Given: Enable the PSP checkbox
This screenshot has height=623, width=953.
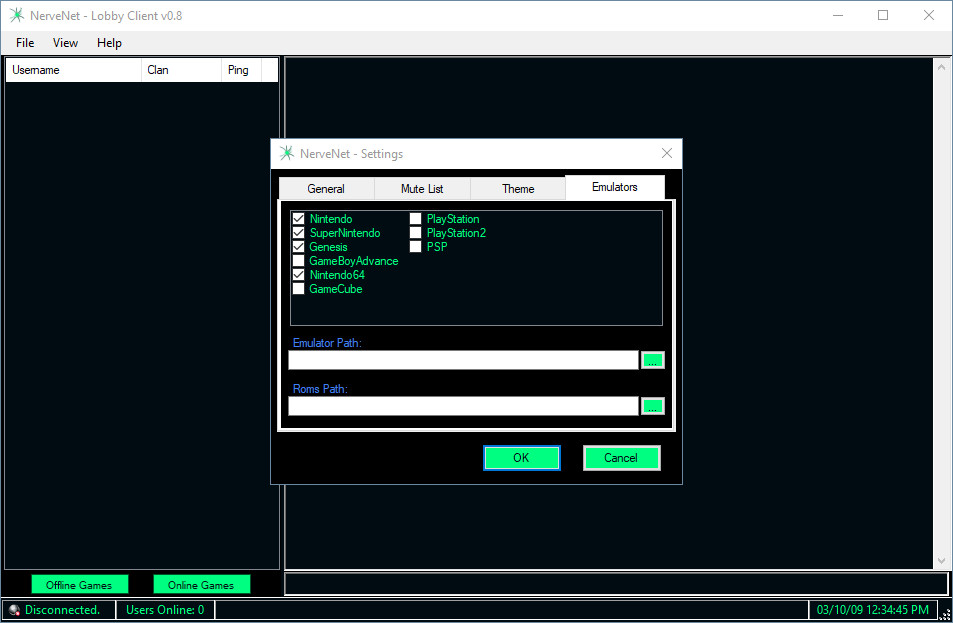Looking at the screenshot, I should point(415,247).
